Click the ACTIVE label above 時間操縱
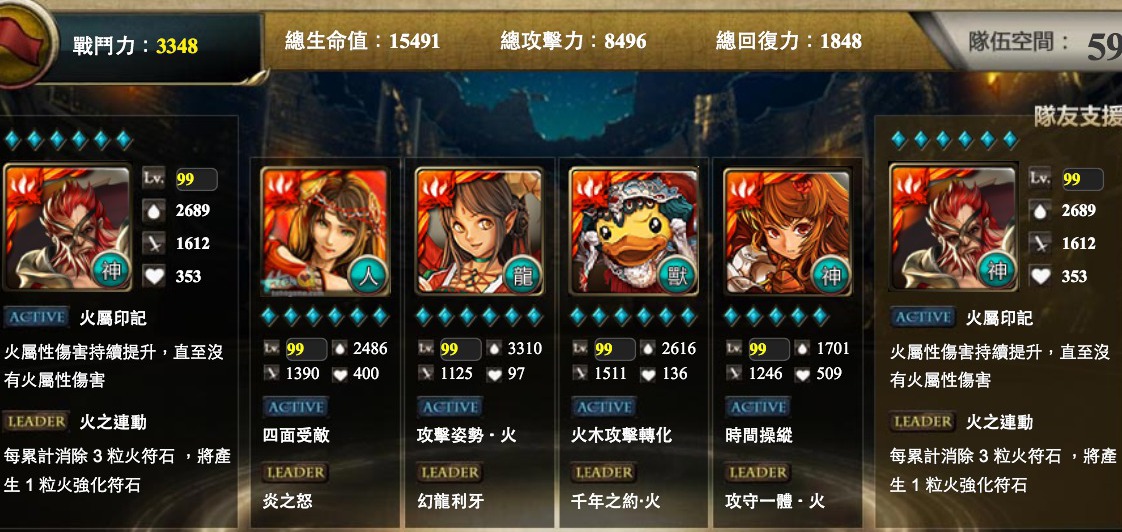Image resolution: width=1122 pixels, height=532 pixels. (x=758, y=407)
